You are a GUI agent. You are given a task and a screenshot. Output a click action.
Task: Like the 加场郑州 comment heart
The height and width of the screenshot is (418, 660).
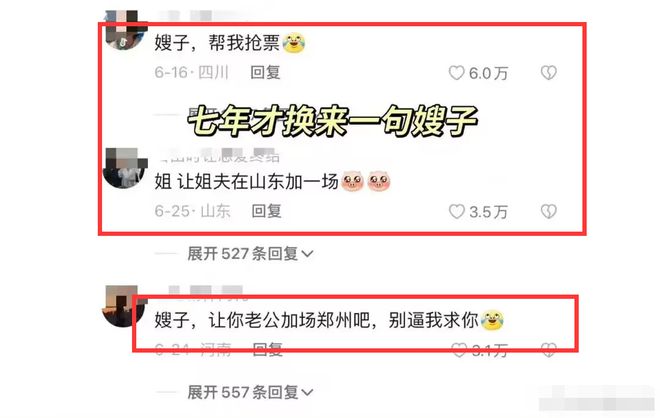[x=458, y=350]
